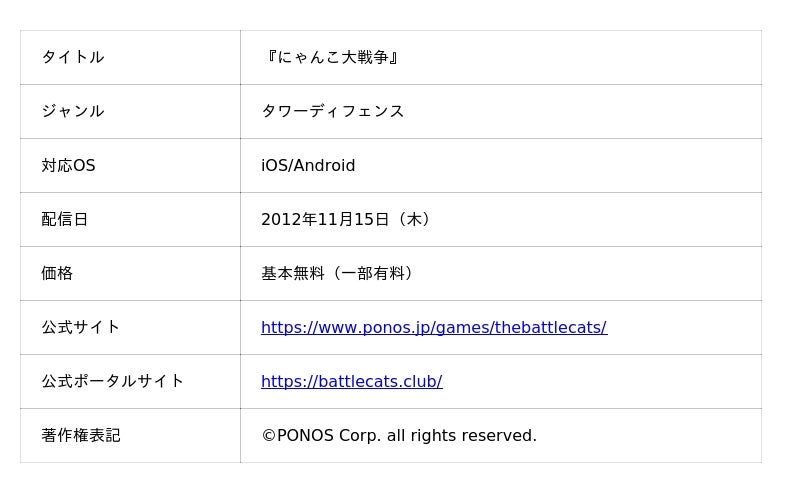Click empty area right of iOS/Android text

click(559, 165)
